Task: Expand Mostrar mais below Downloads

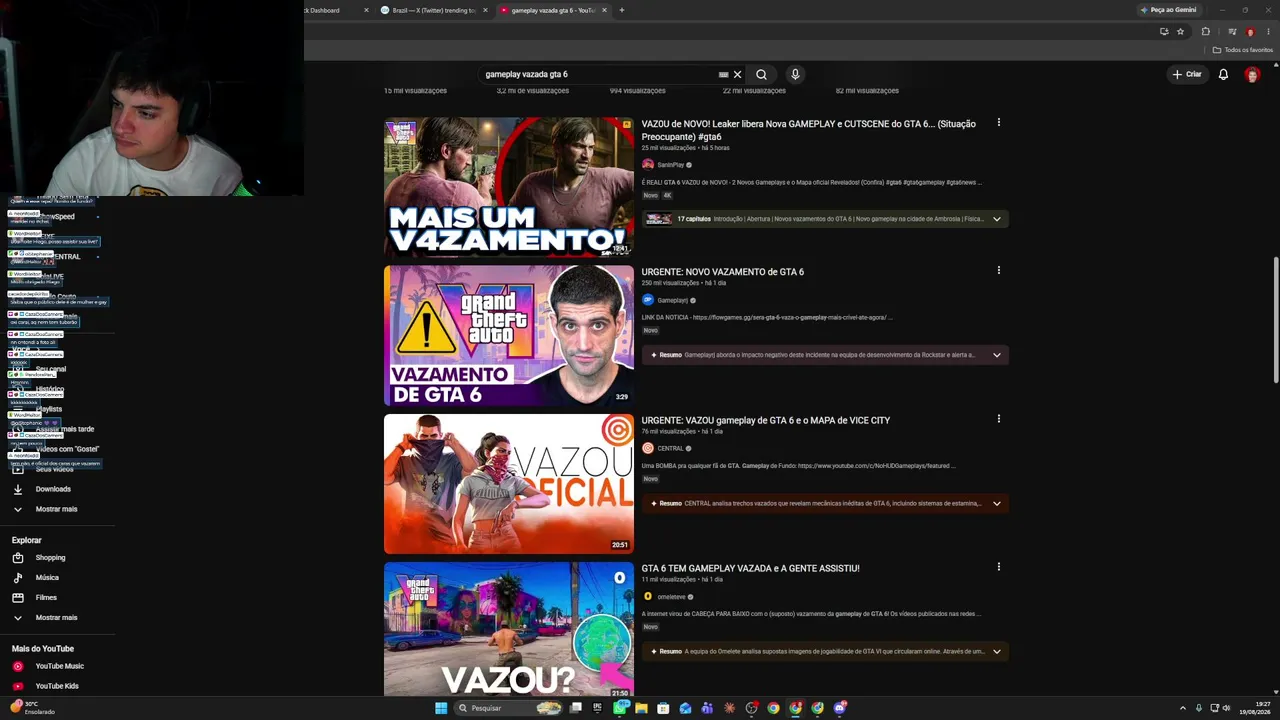Action: (57, 509)
